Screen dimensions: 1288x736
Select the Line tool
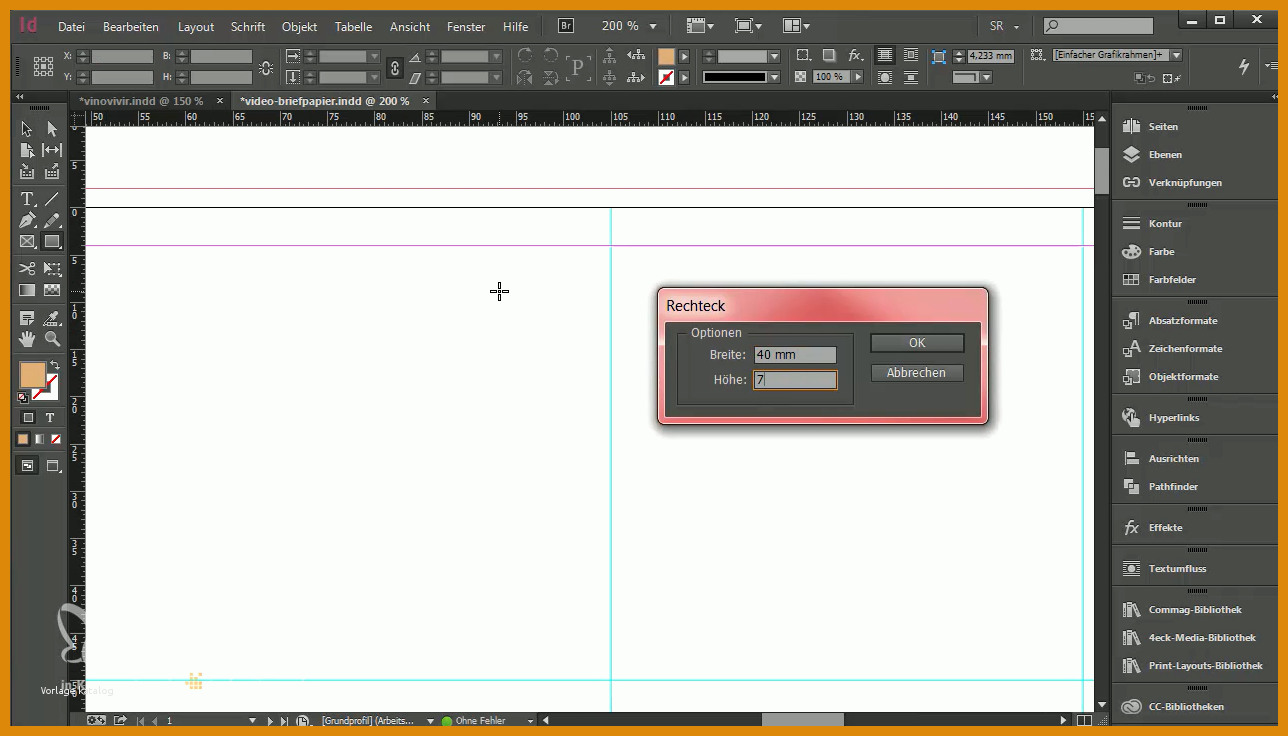pyautogui.click(x=52, y=199)
